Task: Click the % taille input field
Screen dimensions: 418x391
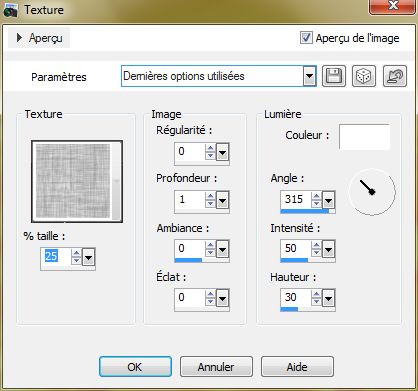Action: pos(56,257)
